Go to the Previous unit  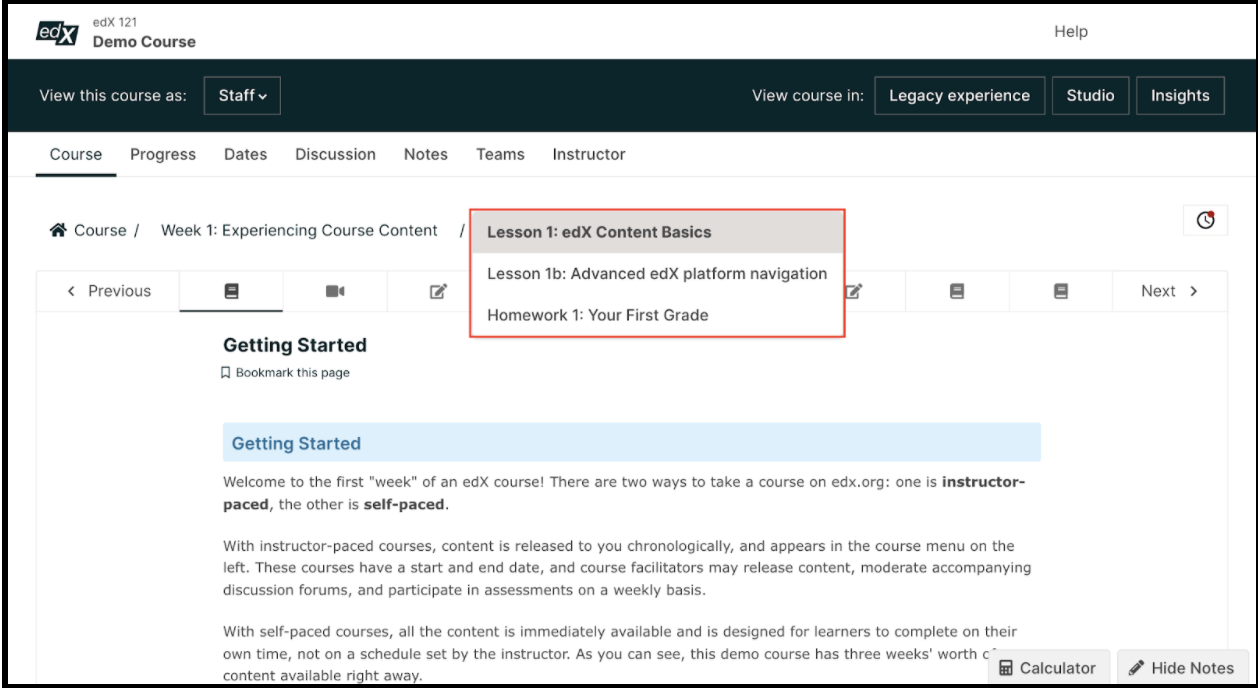(108, 291)
